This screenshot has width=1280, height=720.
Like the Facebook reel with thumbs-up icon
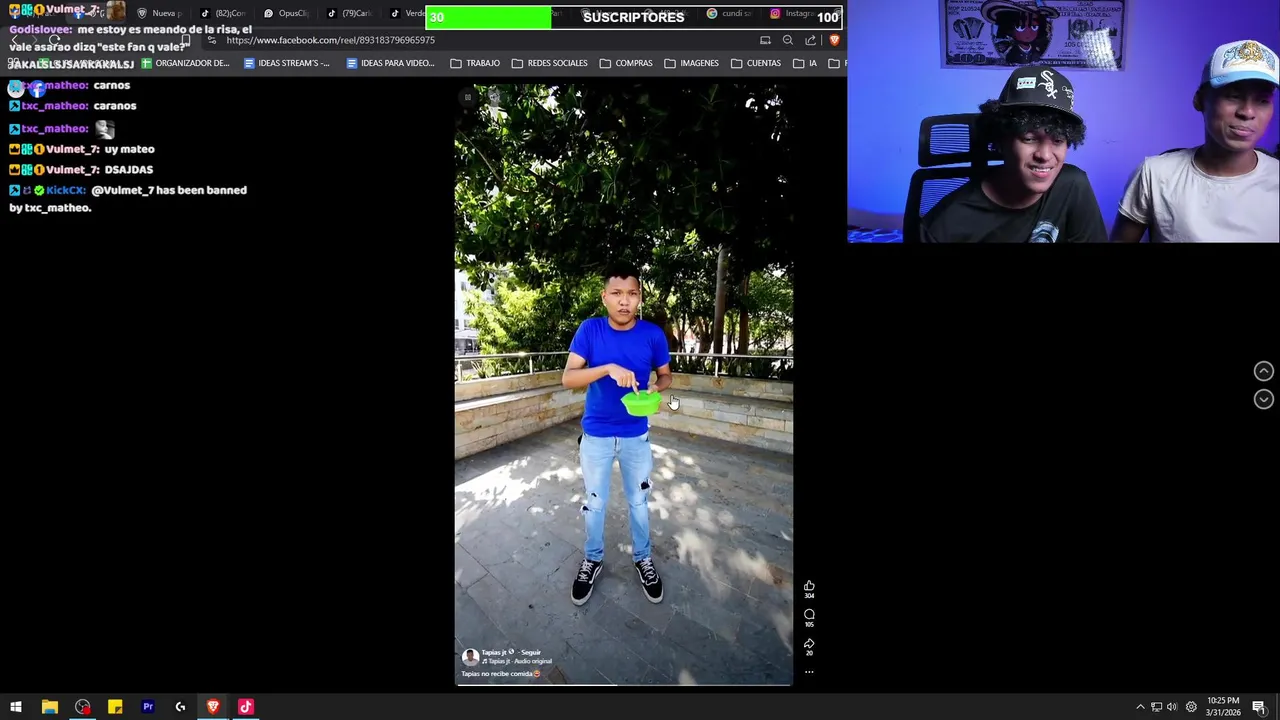(809, 586)
